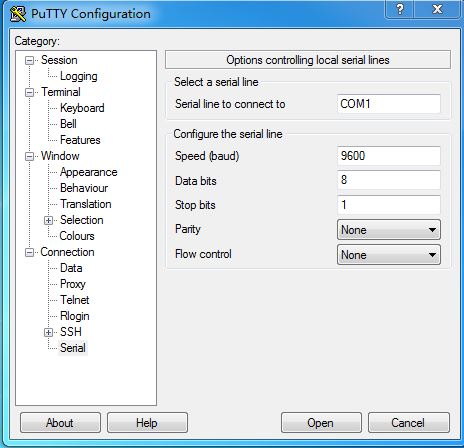Viewport: 464px width, 448px height.
Task: Select SSH category
Action: [x=71, y=332]
